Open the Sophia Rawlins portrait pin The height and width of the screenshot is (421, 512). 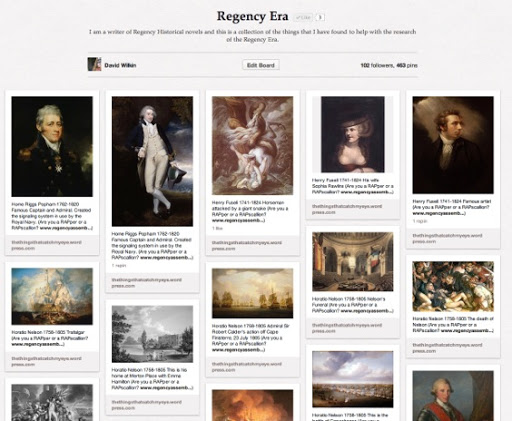[x=353, y=134]
